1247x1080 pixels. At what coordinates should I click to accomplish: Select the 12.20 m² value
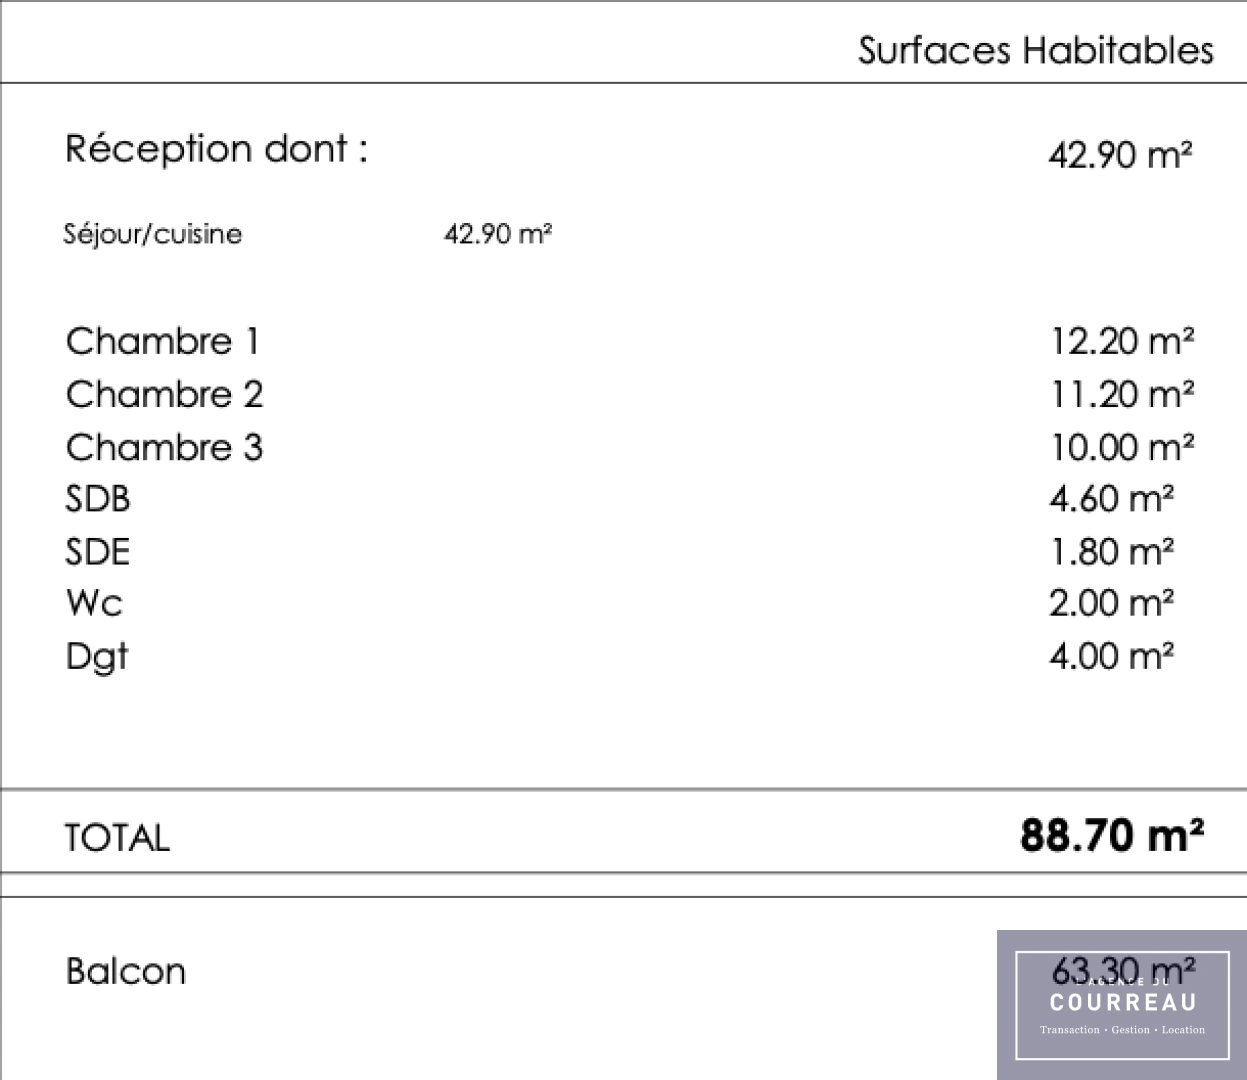coord(1121,342)
